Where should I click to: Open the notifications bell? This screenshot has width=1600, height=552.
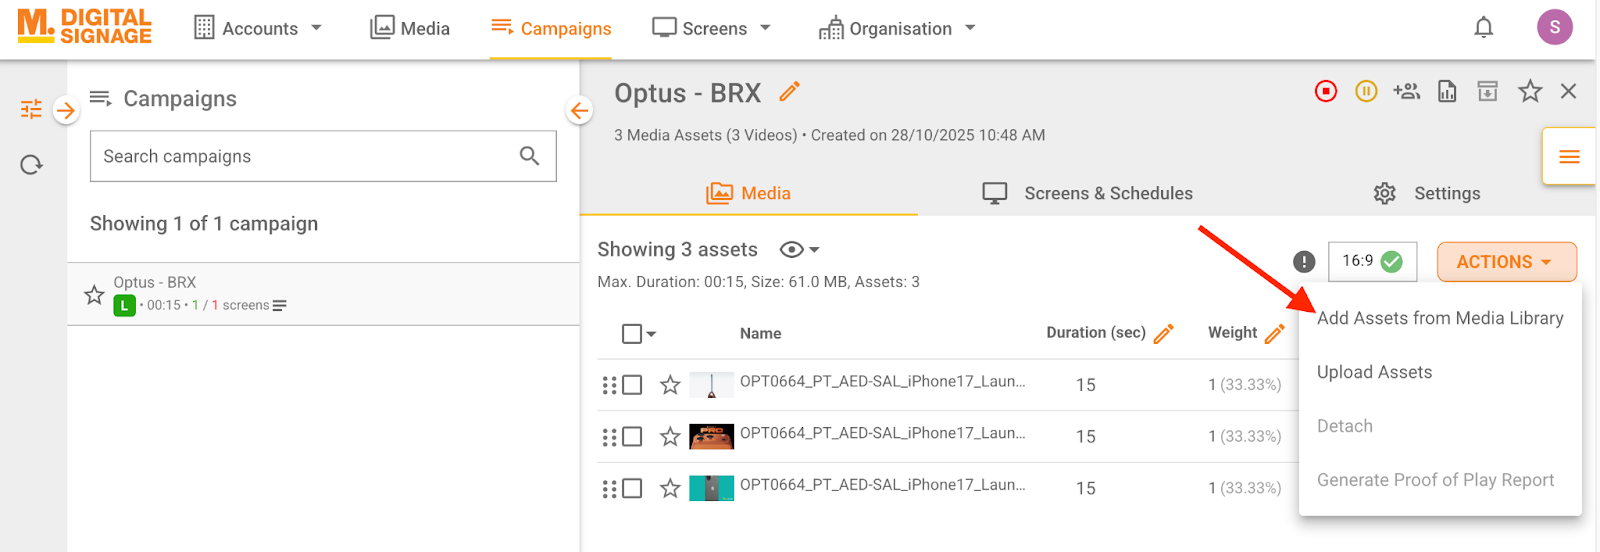tap(1484, 28)
